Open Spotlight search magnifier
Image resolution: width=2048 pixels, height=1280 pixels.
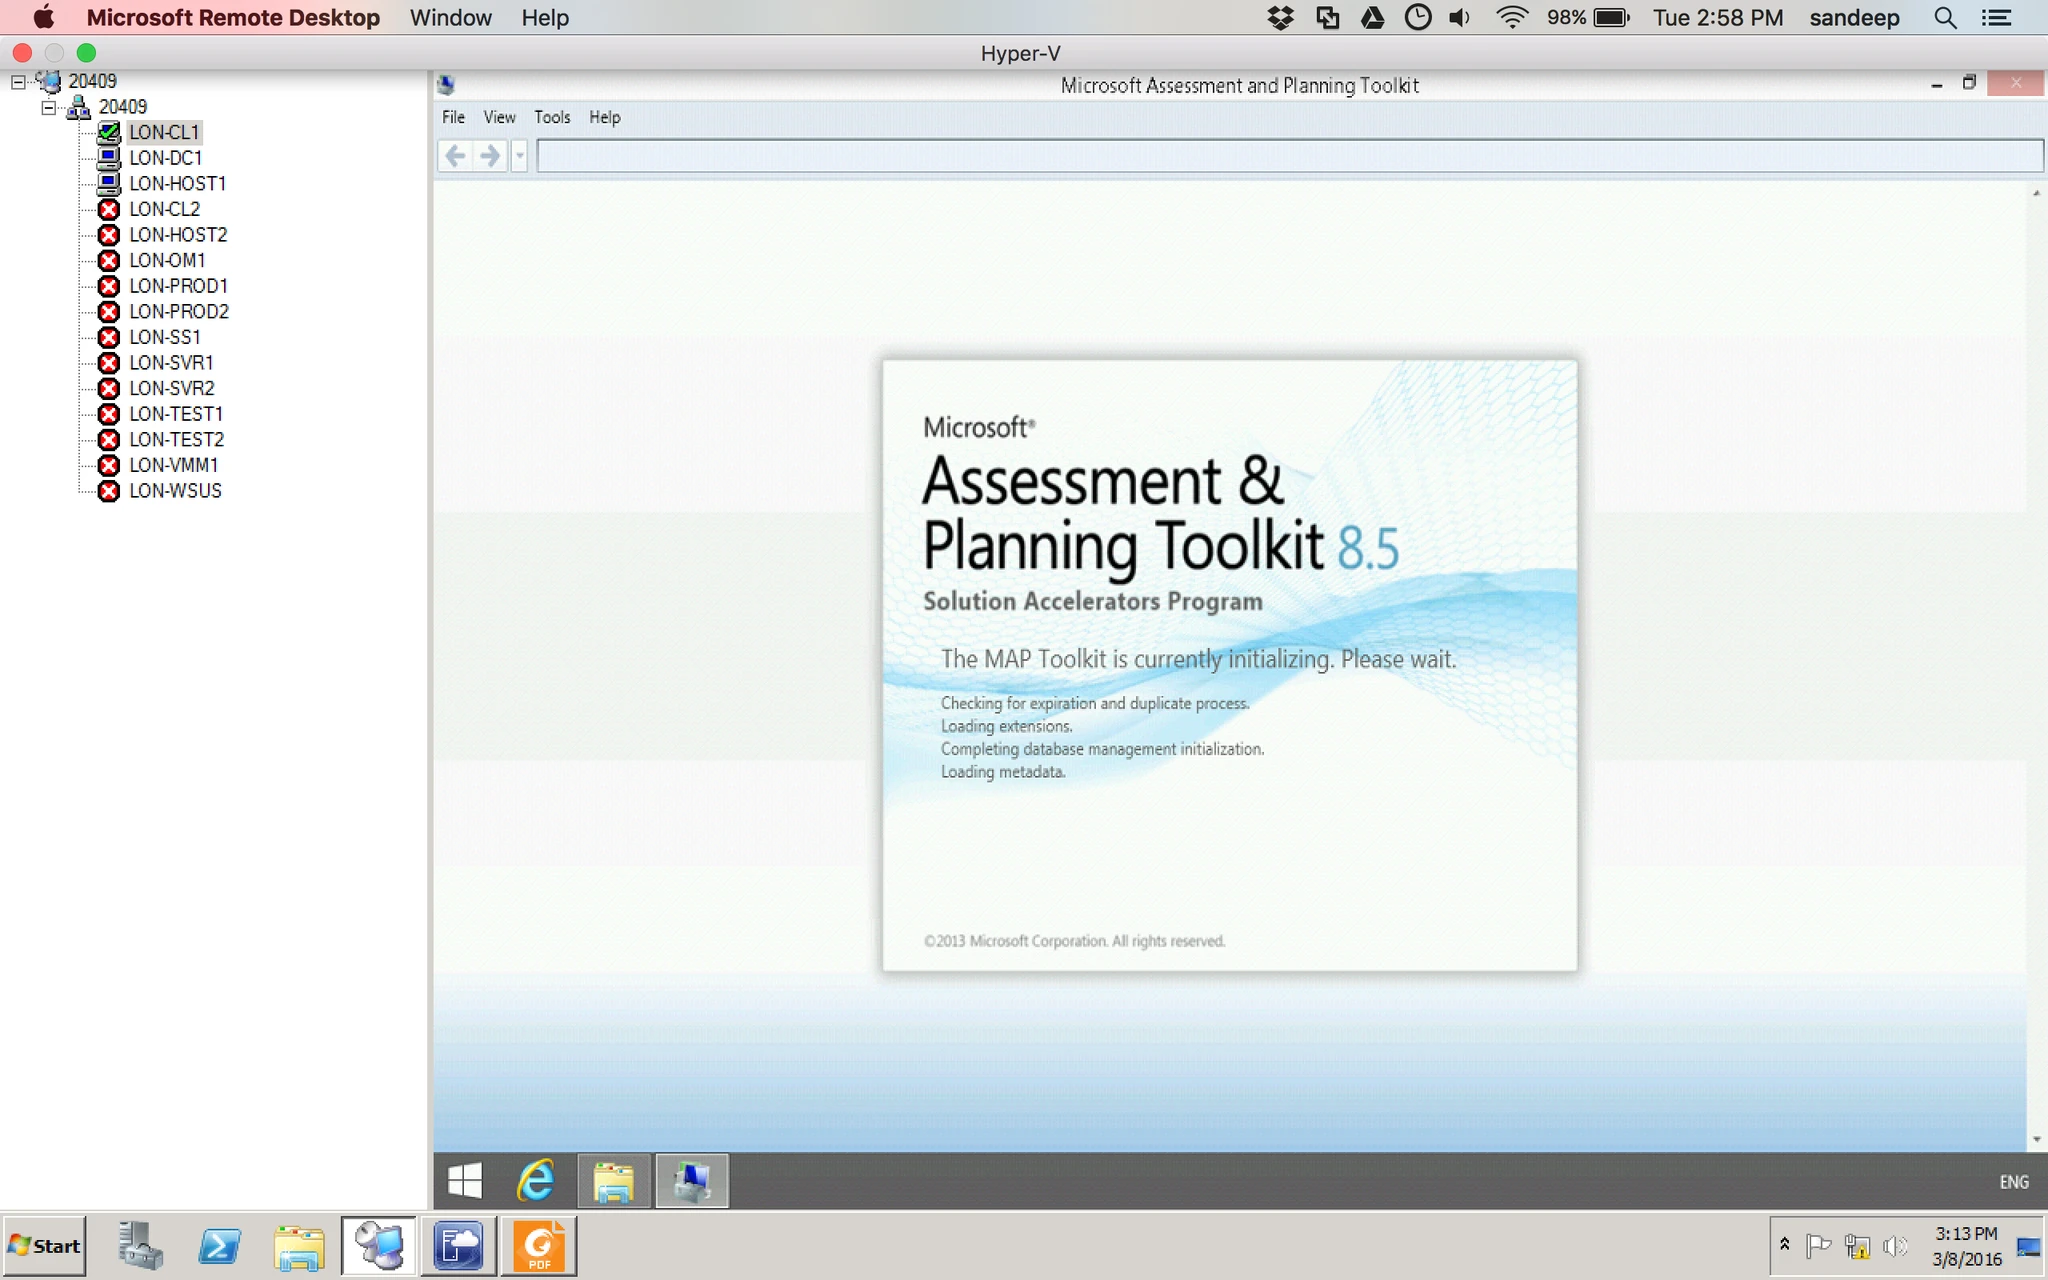[1945, 18]
